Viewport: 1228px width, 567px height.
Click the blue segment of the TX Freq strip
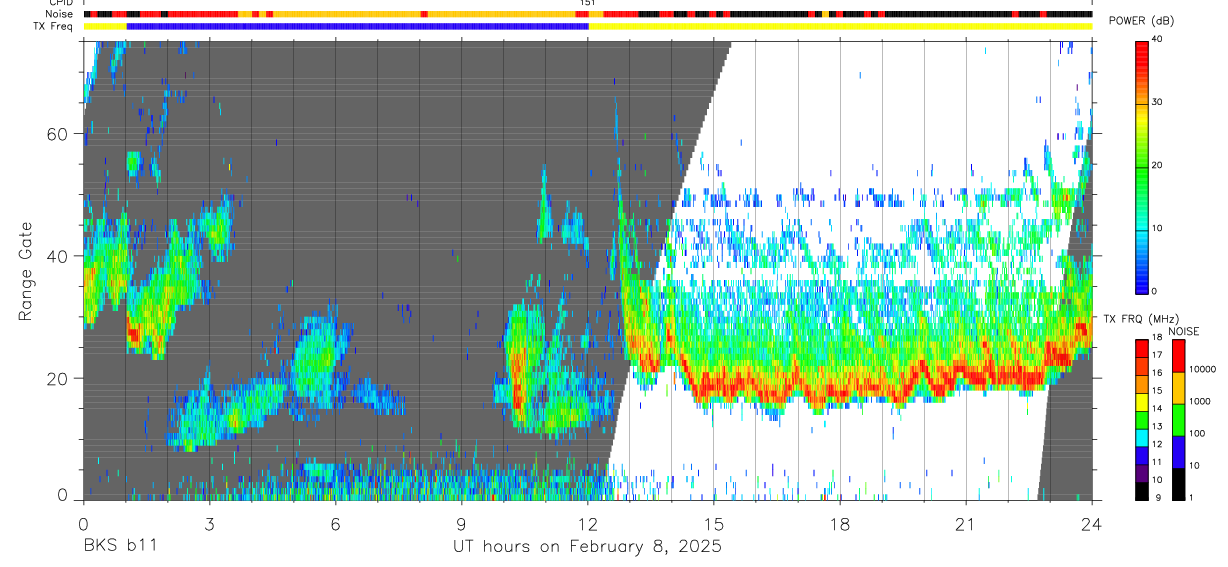pos(357,26)
